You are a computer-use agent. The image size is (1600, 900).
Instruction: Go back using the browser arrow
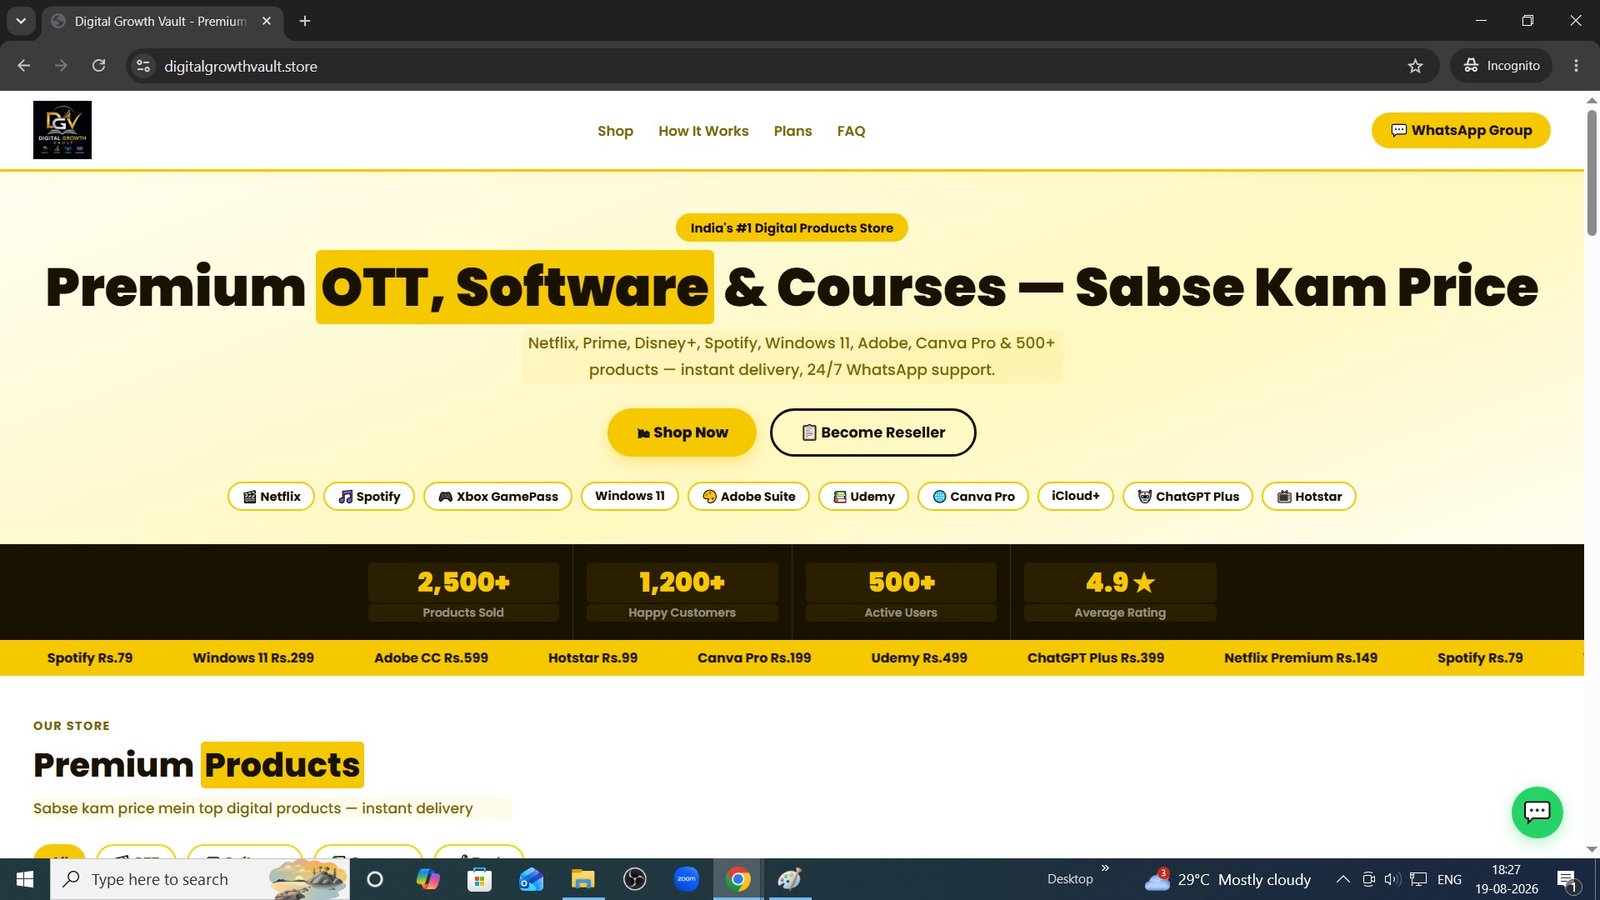click(x=24, y=66)
